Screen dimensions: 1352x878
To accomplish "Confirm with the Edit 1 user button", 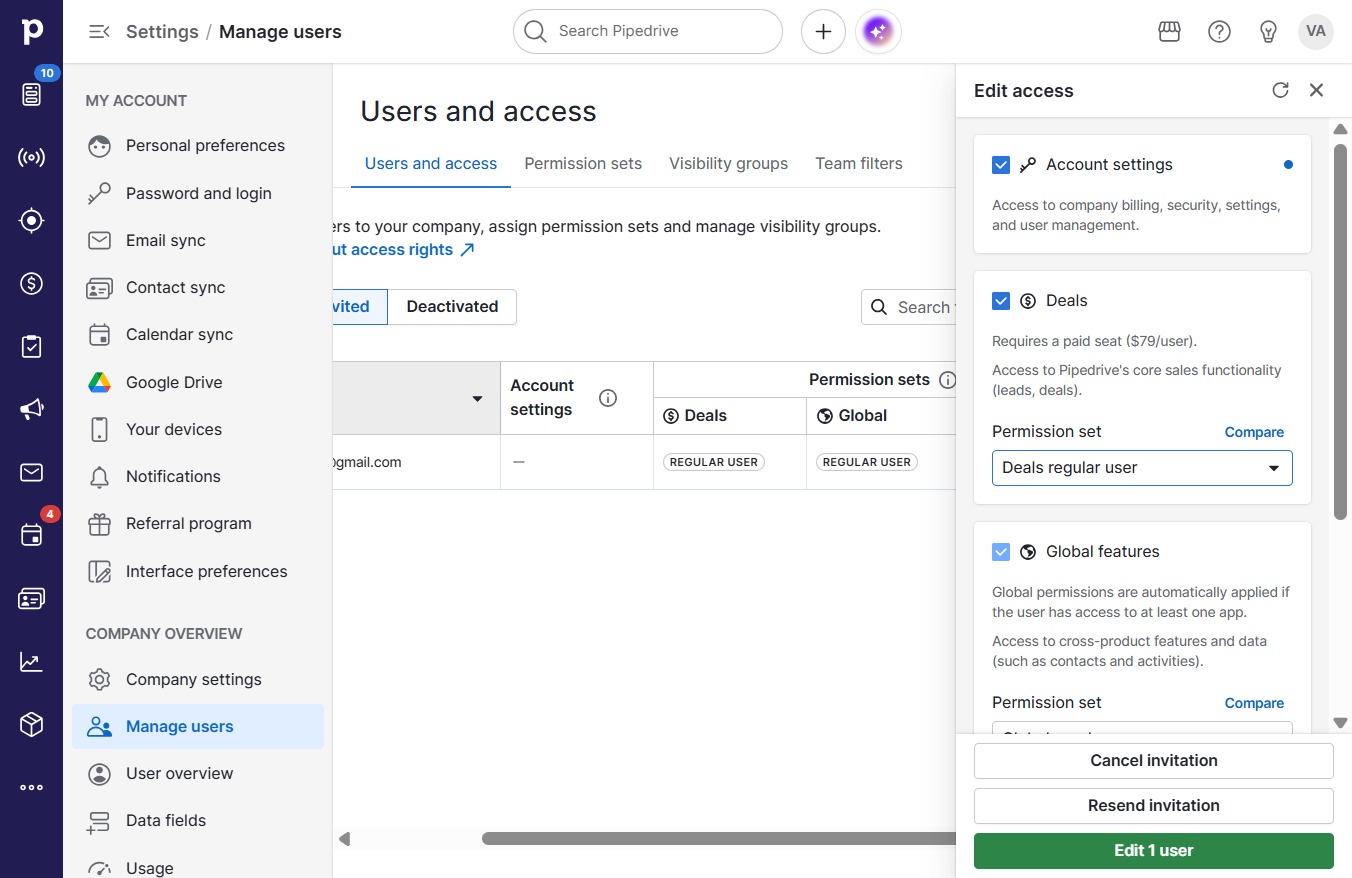I will click(1154, 851).
